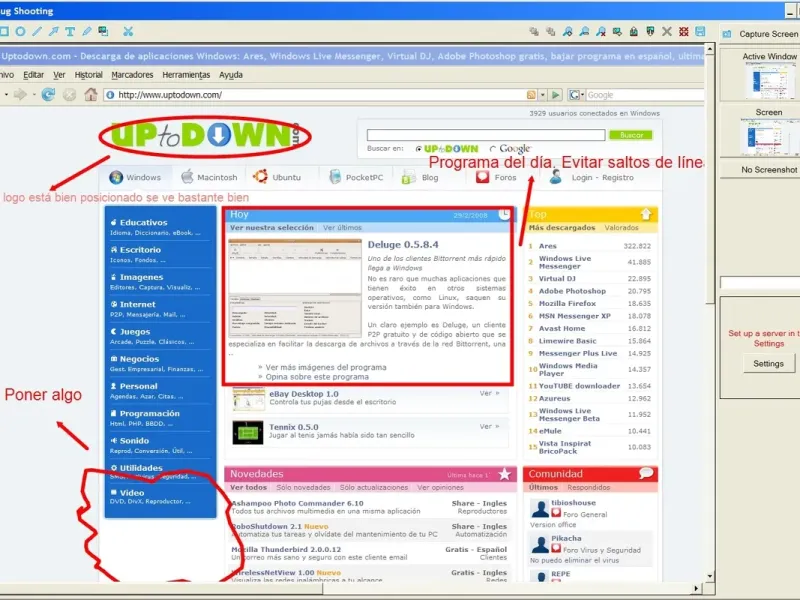
Task: Click the browser Stop icon
Action: [70, 94]
